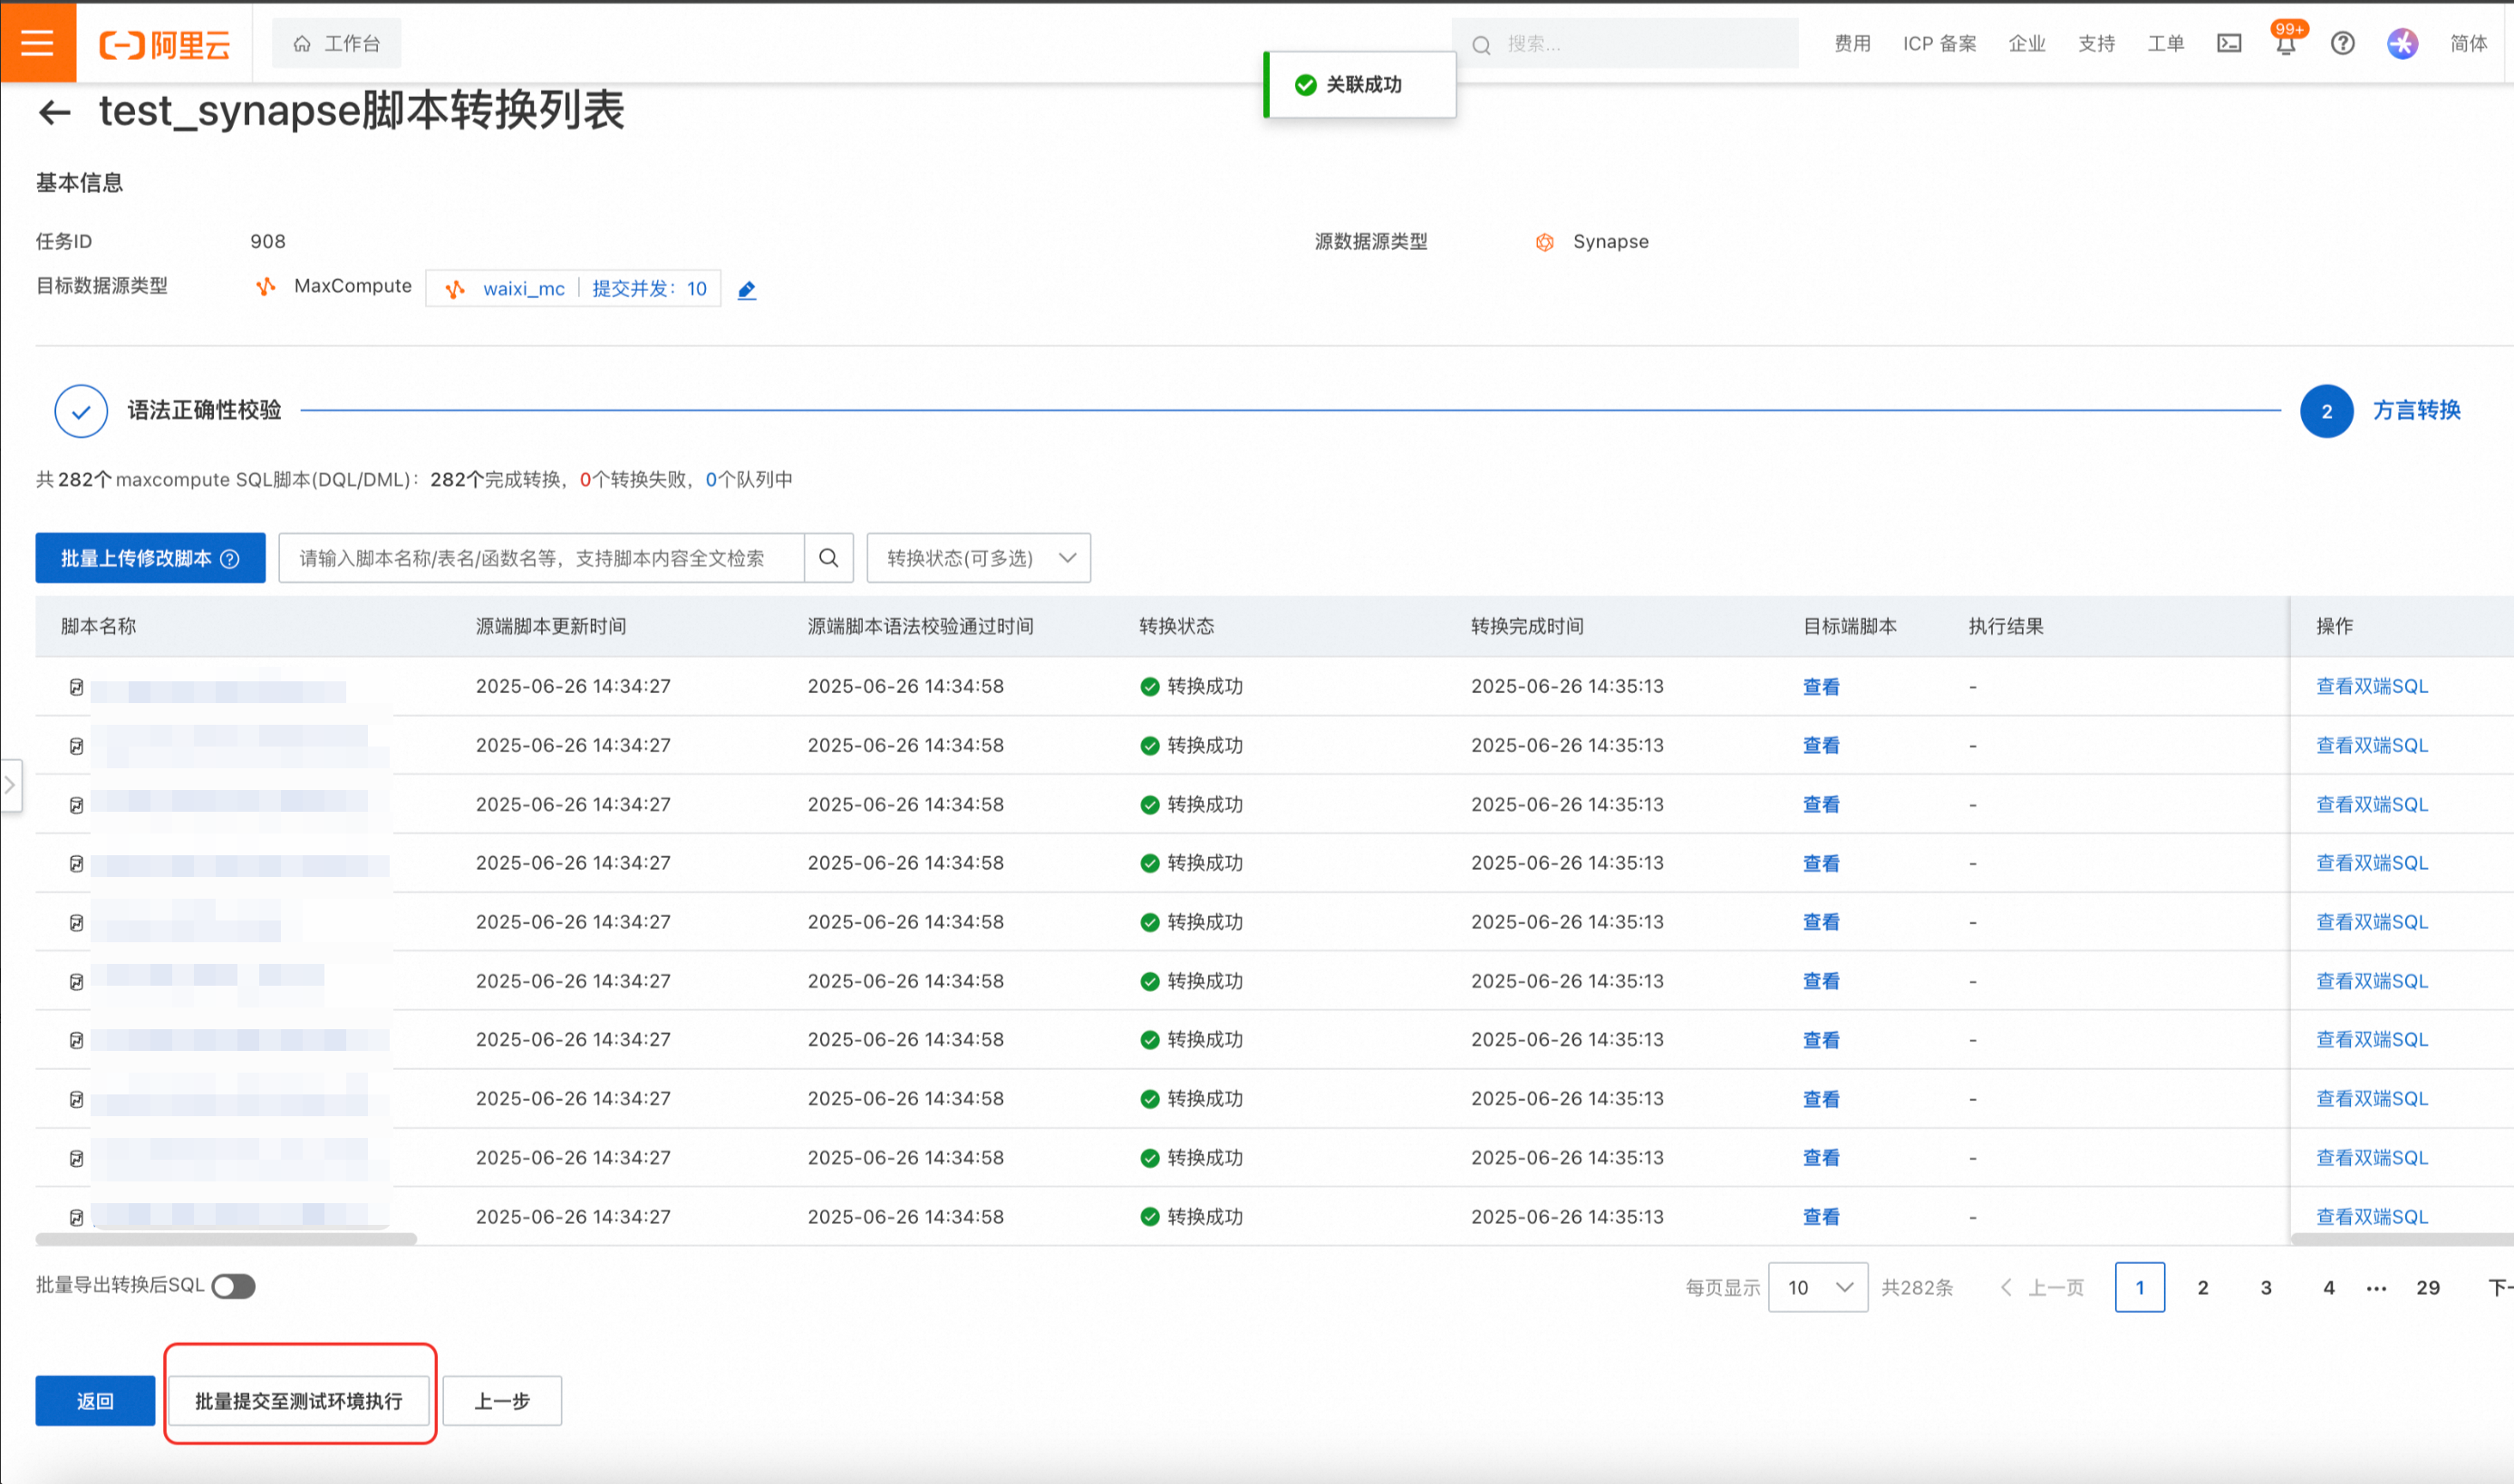Click the 脚本名称 column header
The image size is (2514, 1484).
tap(98, 626)
